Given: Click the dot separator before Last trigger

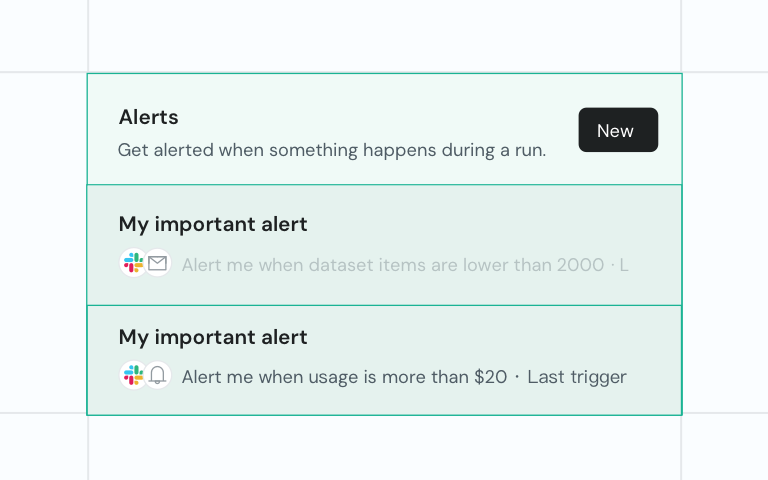Looking at the screenshot, I should [517, 377].
